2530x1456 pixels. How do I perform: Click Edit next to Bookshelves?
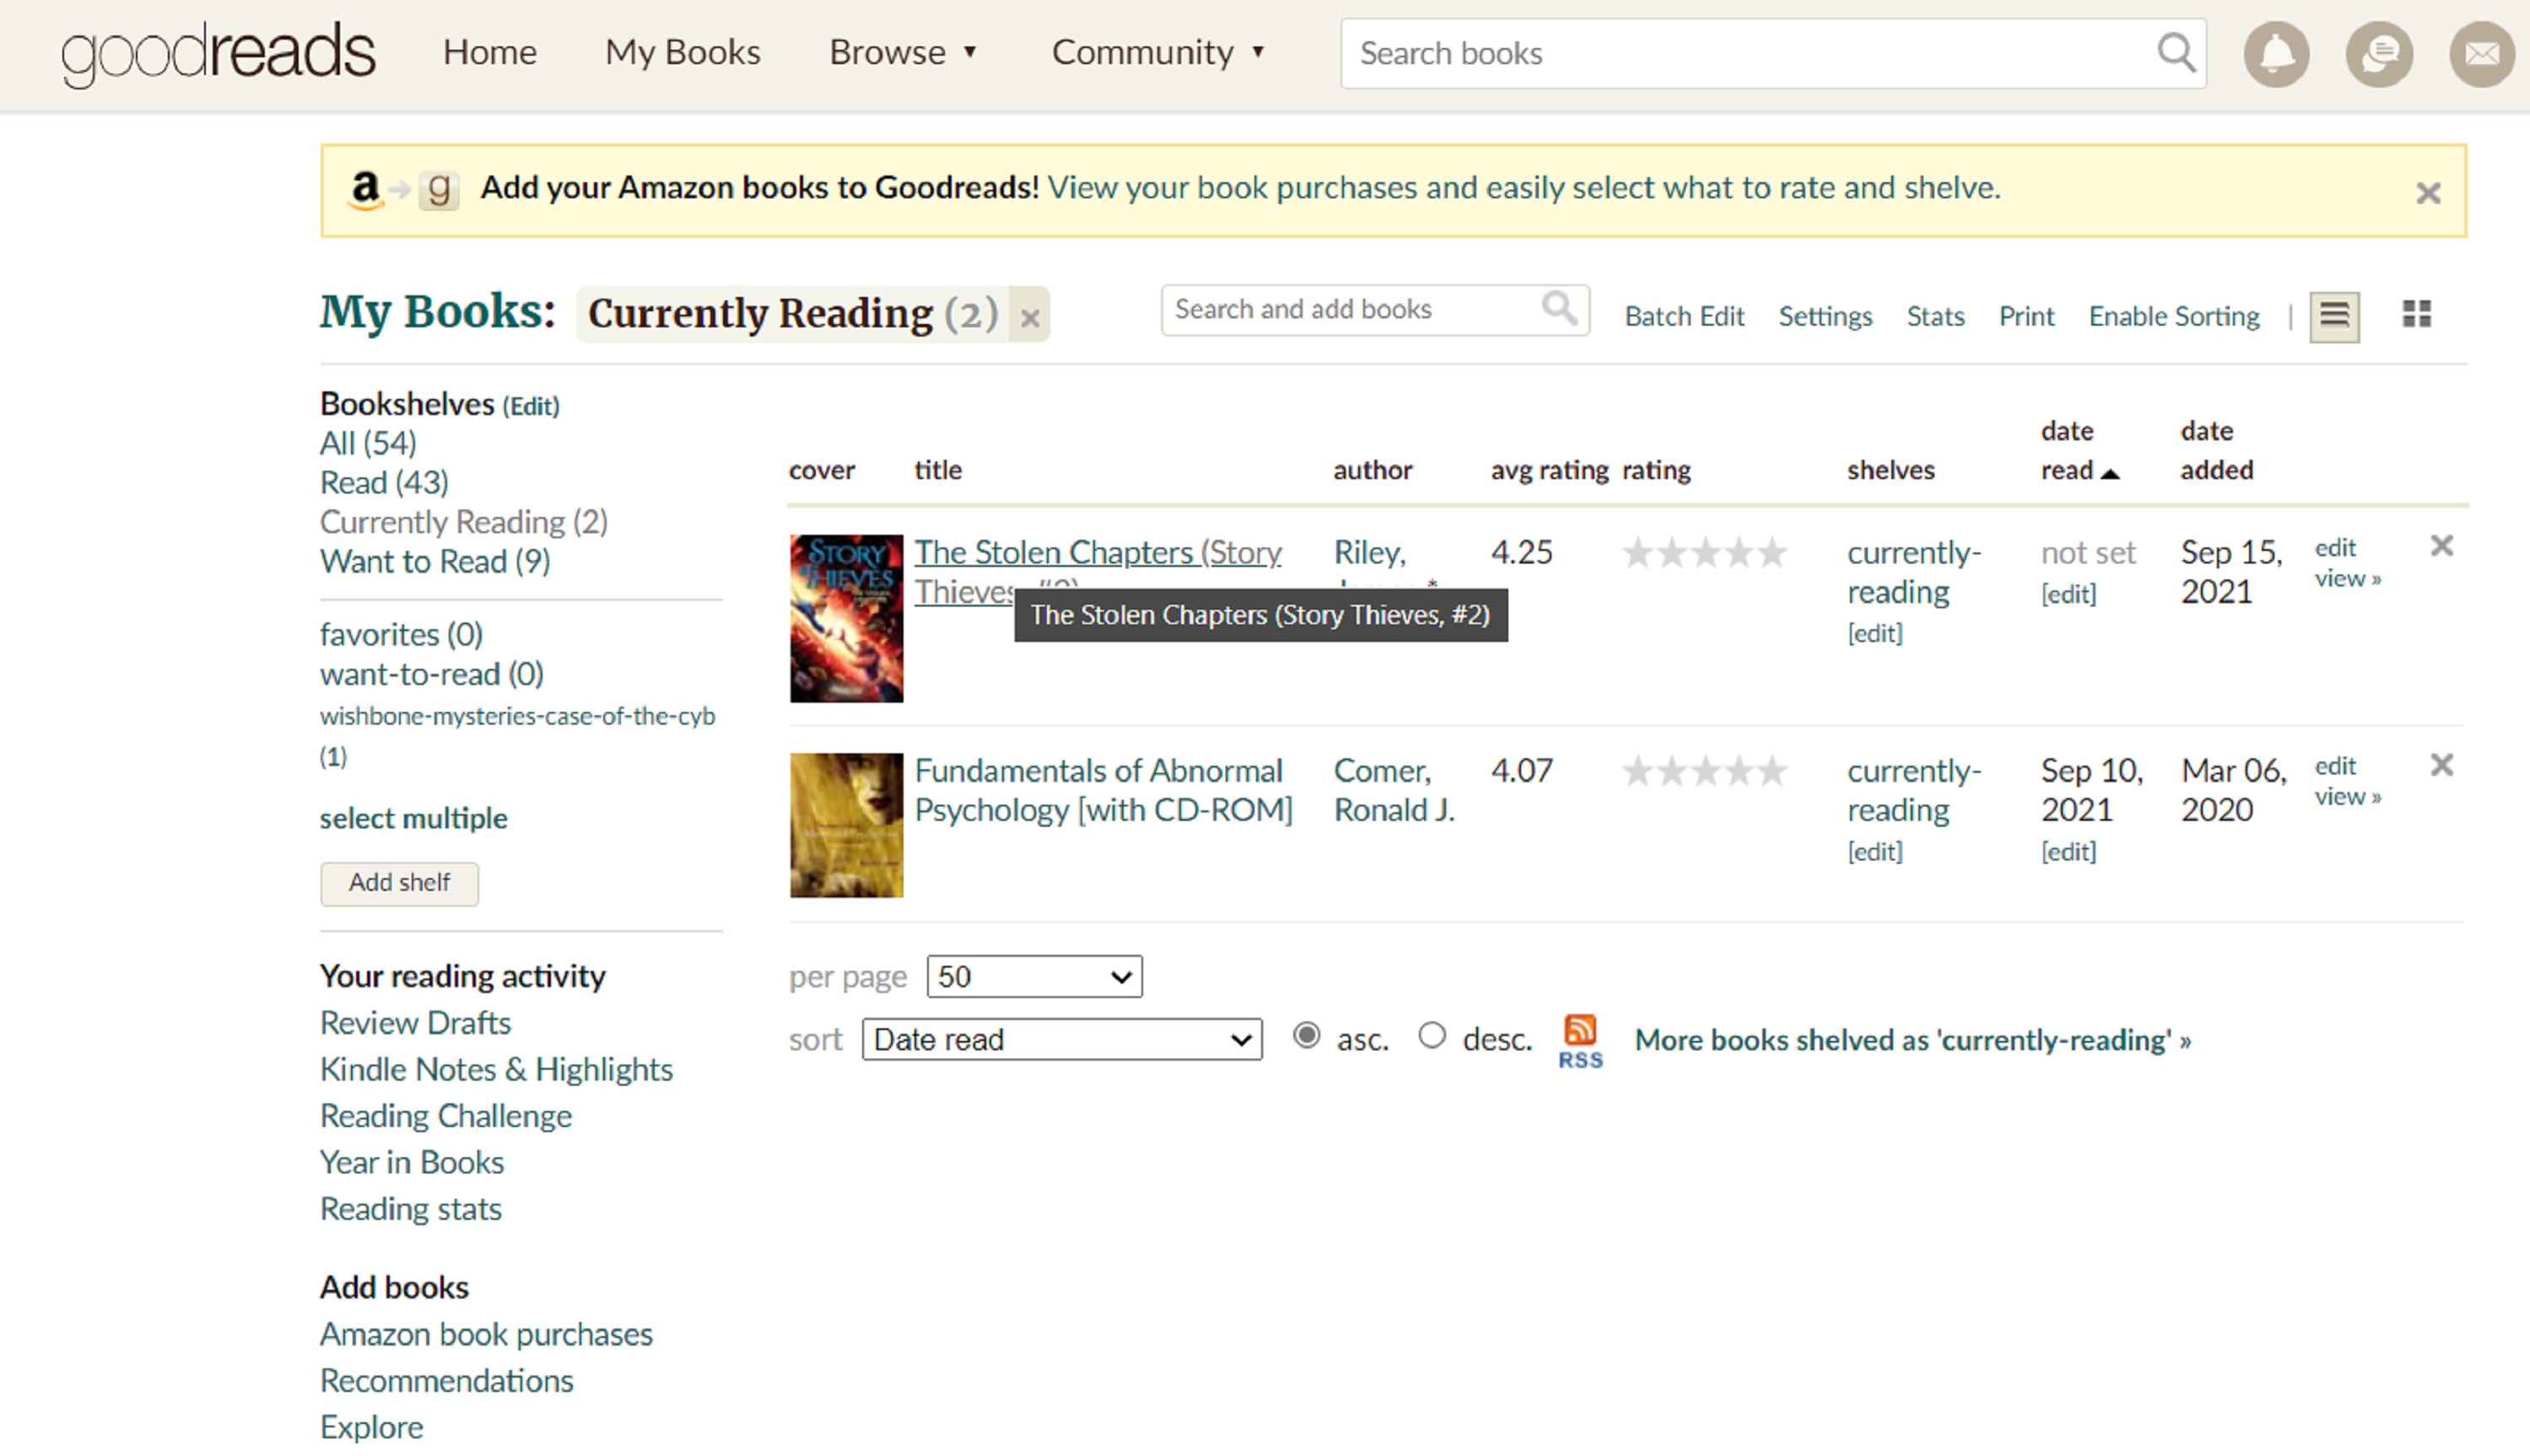(531, 406)
